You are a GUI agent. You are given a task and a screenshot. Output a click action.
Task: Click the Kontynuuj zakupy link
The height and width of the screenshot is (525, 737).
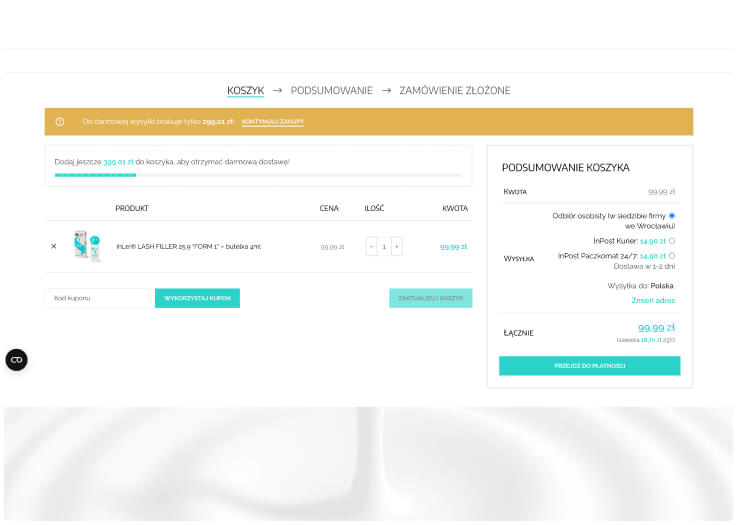coord(272,122)
